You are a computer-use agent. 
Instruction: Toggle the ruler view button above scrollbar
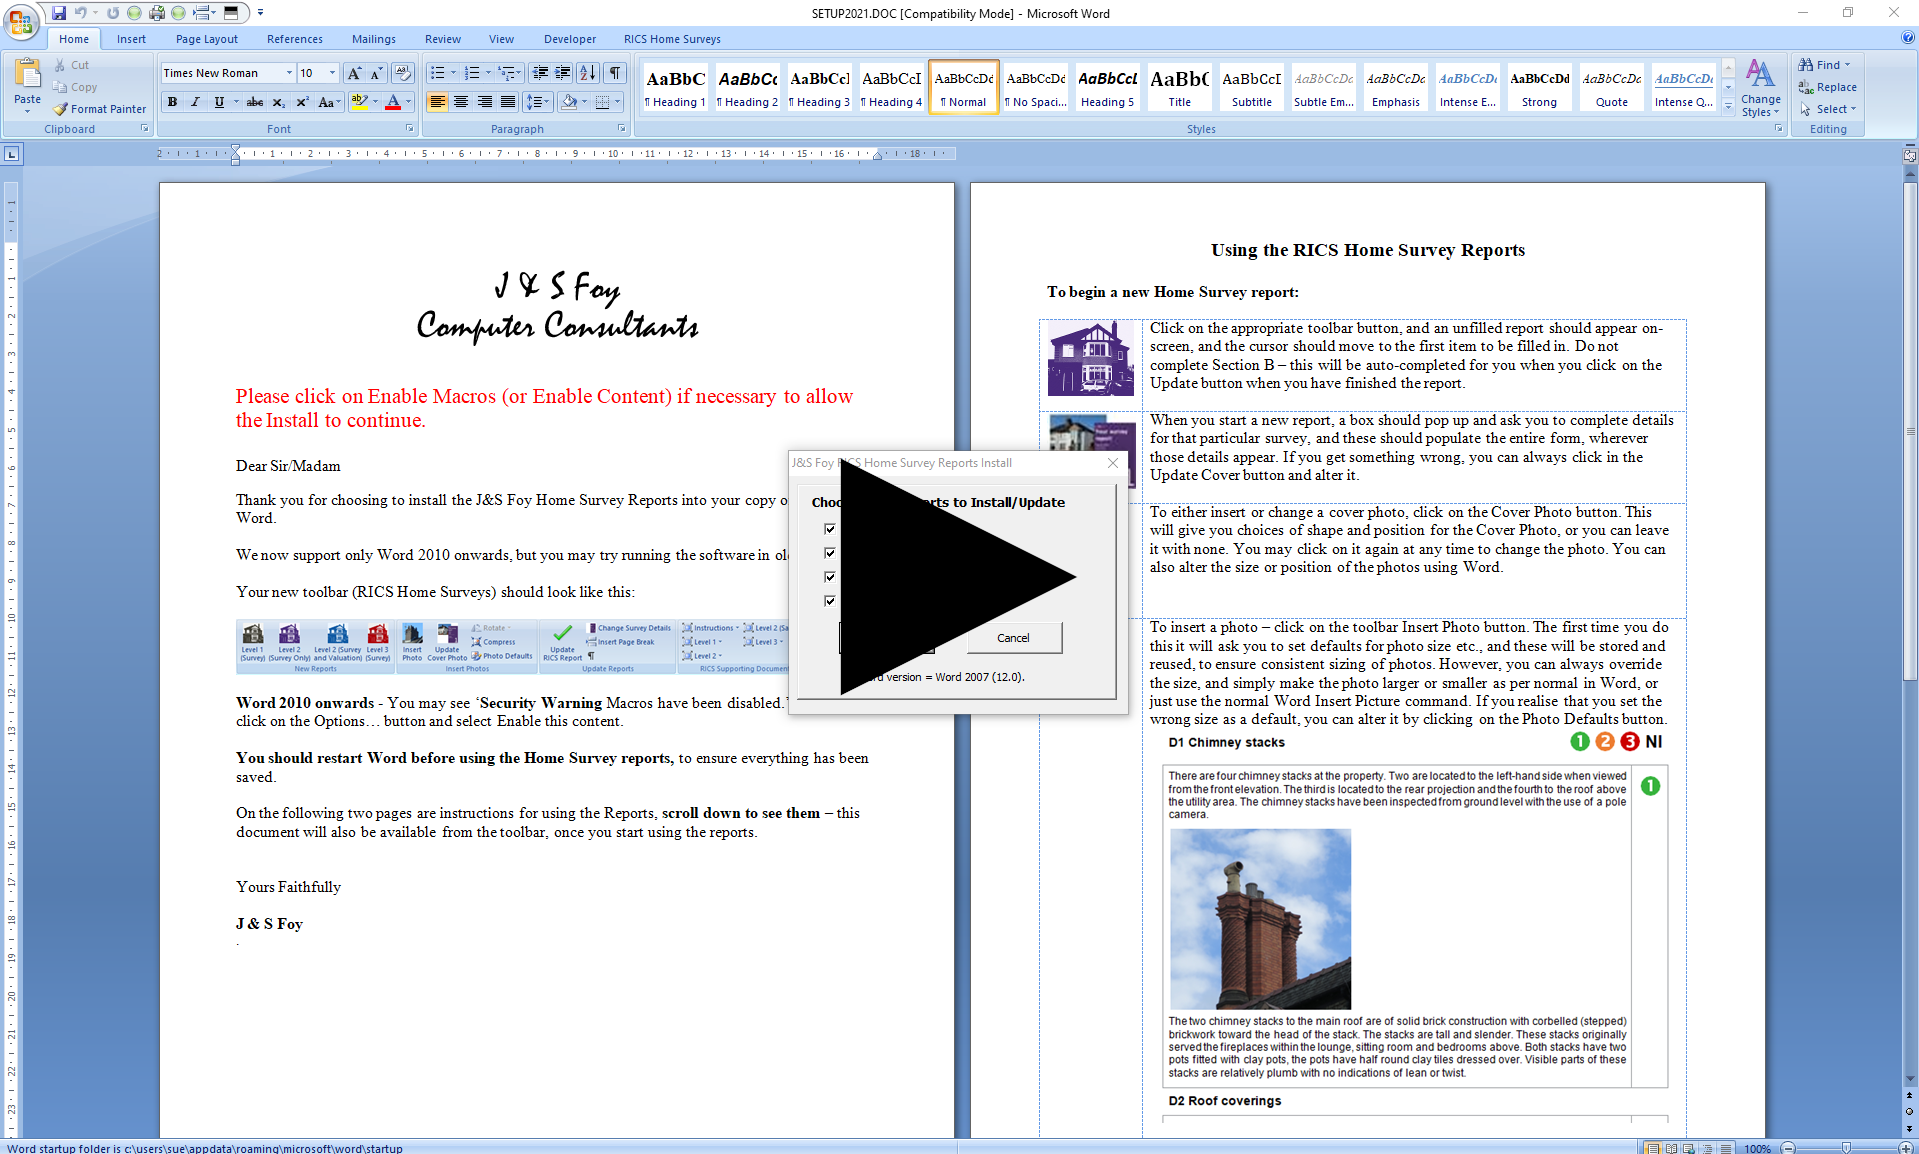pyautogui.click(x=1910, y=155)
